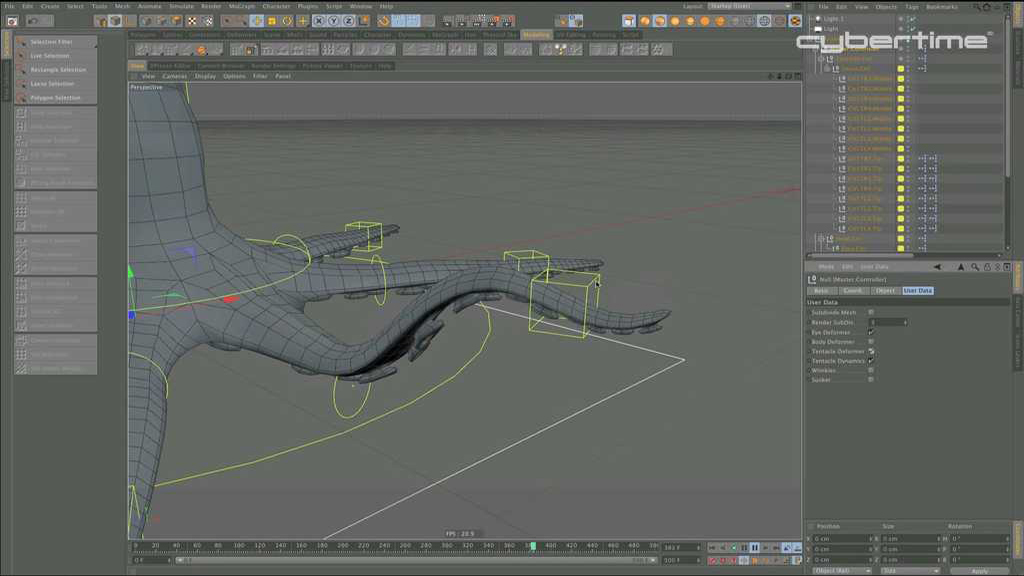Disable the Tentacle Dynamics checkbox
The width and height of the screenshot is (1024, 576).
(x=871, y=361)
